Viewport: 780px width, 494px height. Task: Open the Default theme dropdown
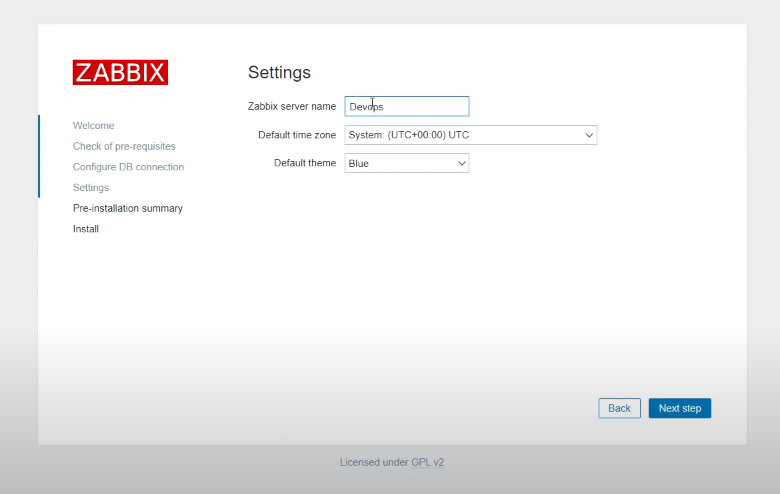[x=407, y=163]
